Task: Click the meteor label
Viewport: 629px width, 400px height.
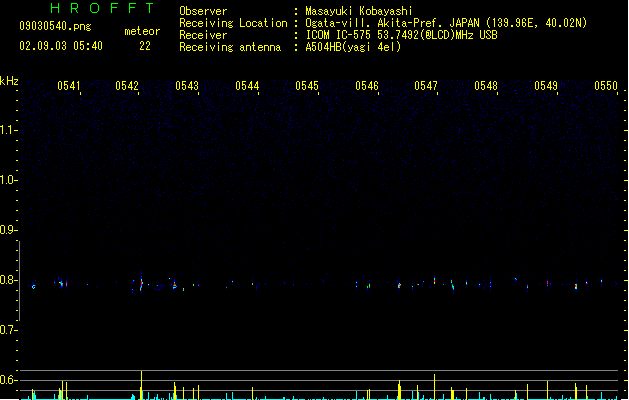Action: coord(142,31)
